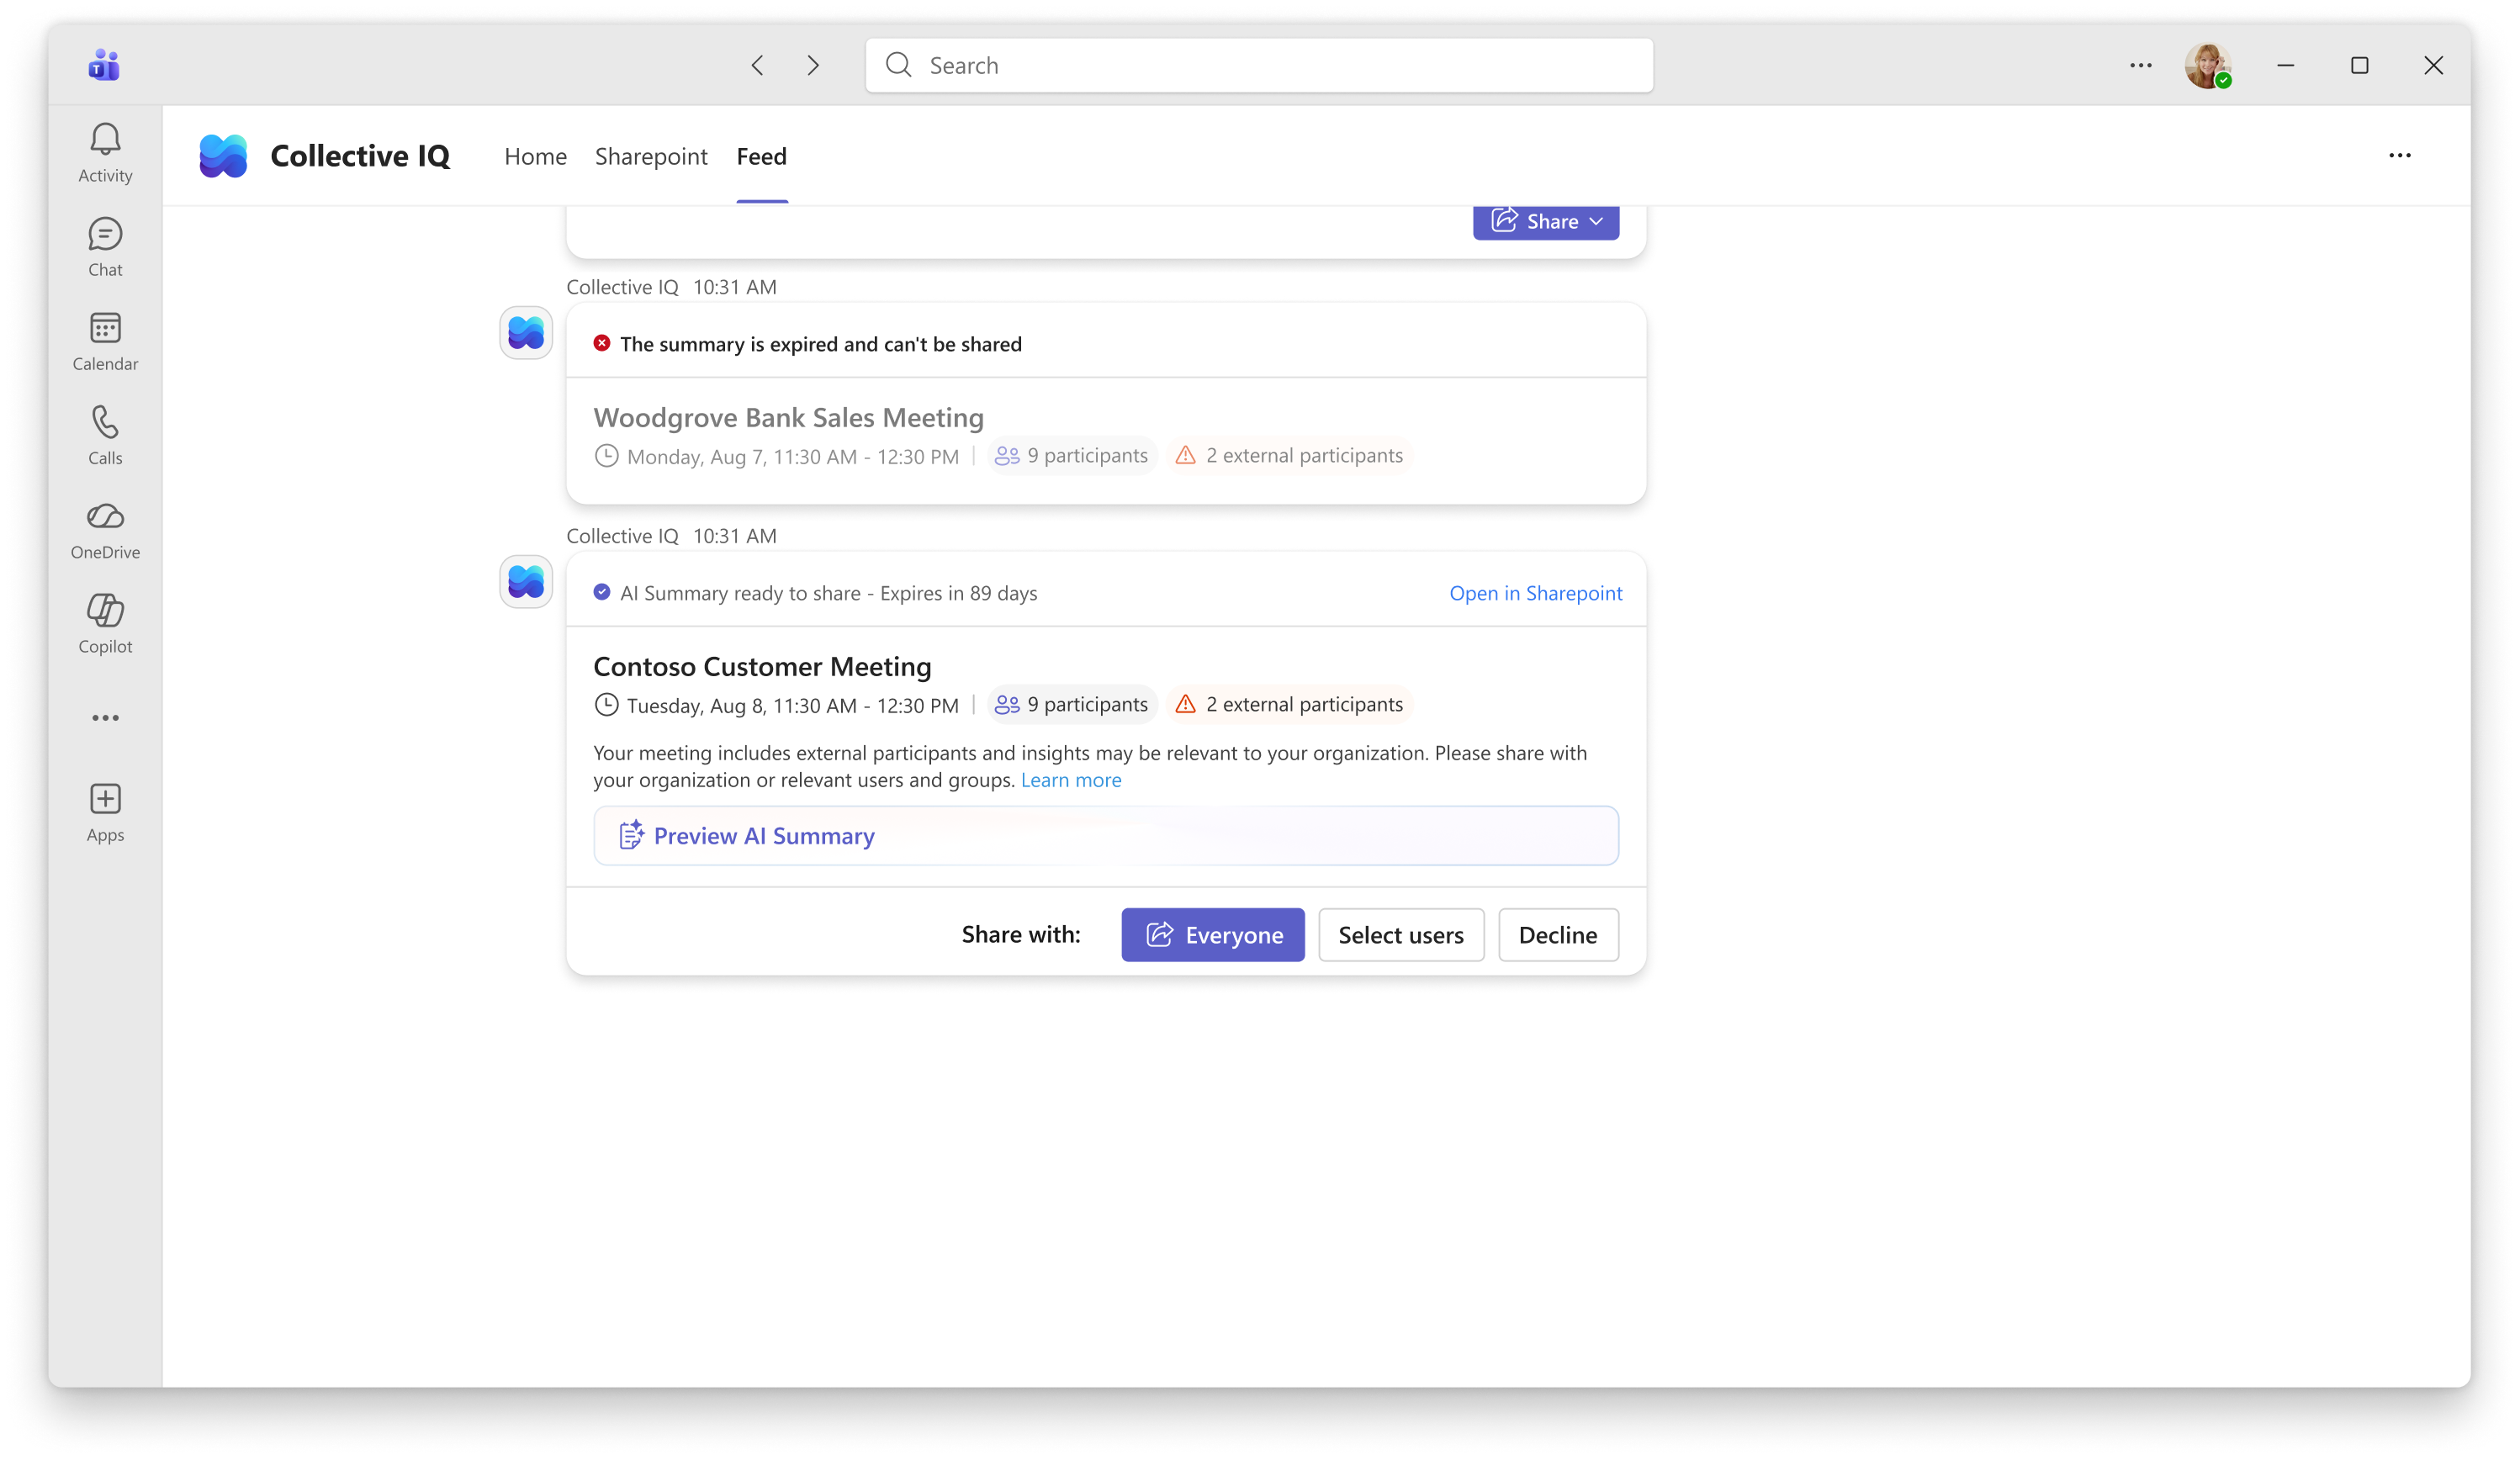Viewport: 2520px width, 1460px height.
Task: Switch to the Sharepoint tab
Action: click(651, 156)
